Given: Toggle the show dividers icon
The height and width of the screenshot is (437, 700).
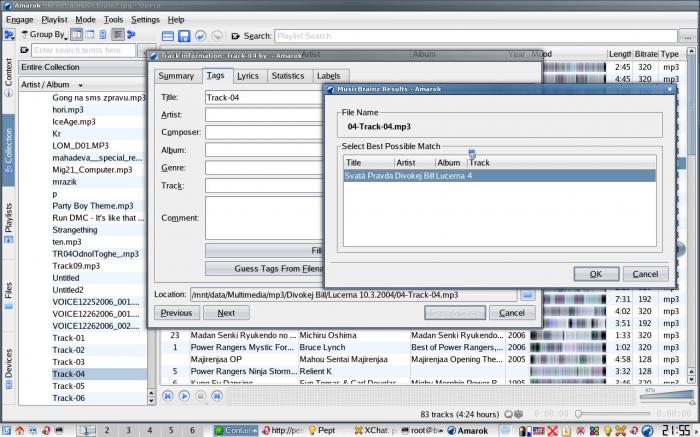Looking at the screenshot, I should point(117,34).
